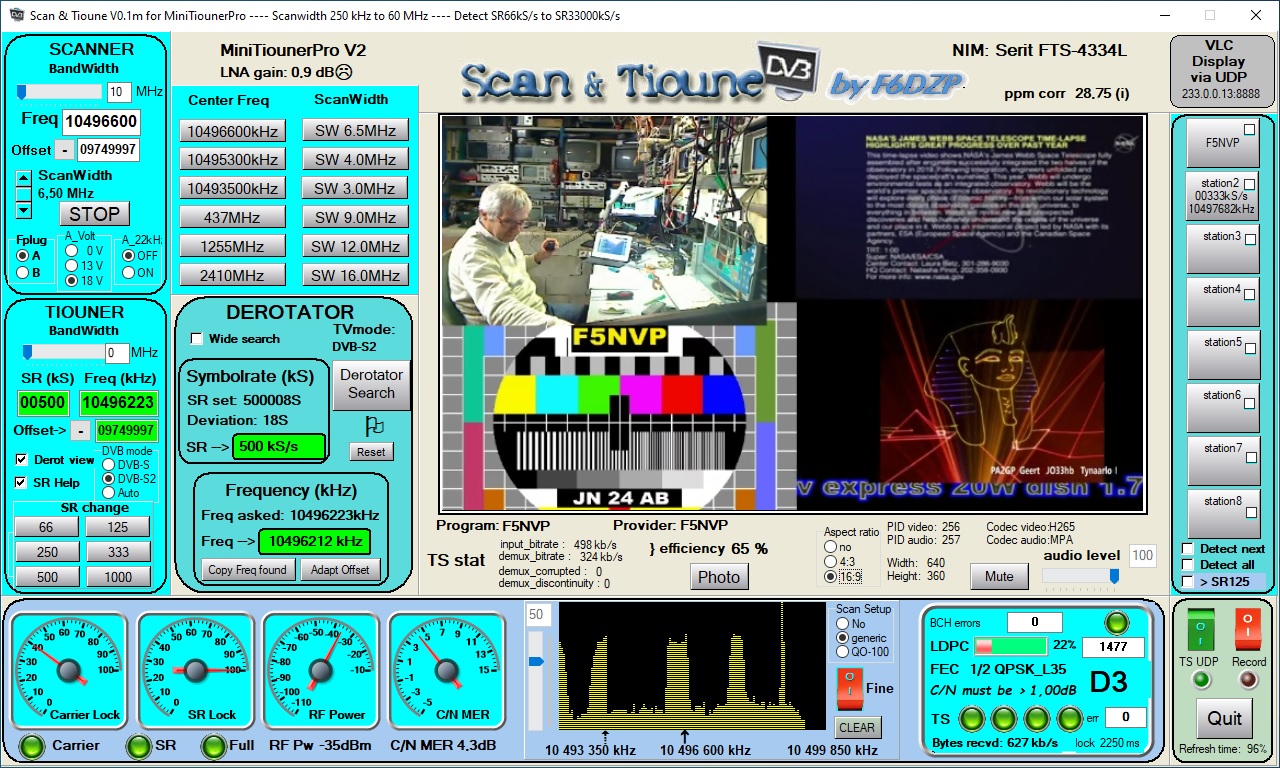Mute the audio
Image resolution: width=1280 pixels, height=768 pixels.
pyautogui.click(x=999, y=576)
